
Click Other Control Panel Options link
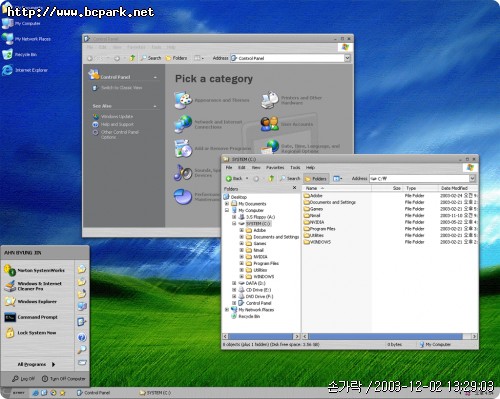pyautogui.click(x=120, y=134)
